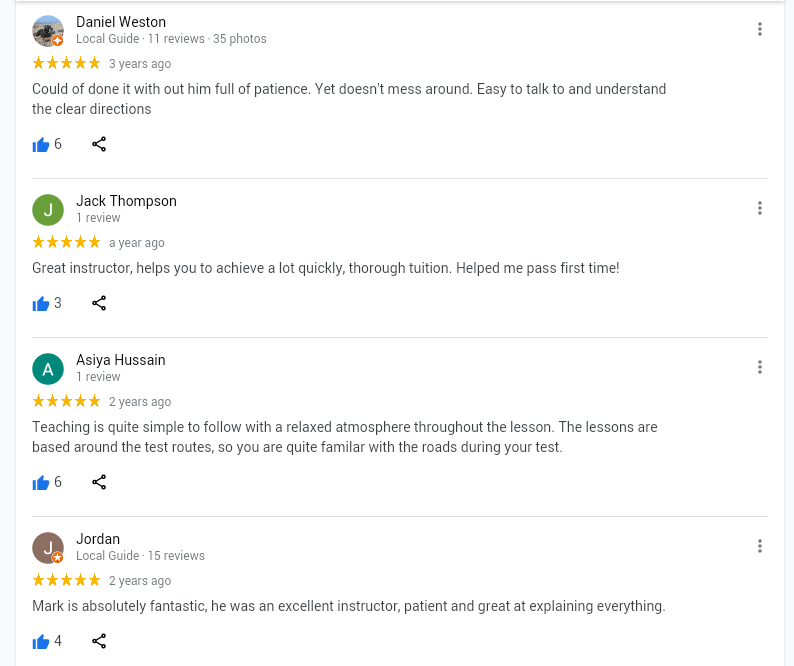Mark Asiya Hussain's review as helpful
The width and height of the screenshot is (794, 666).
(41, 483)
